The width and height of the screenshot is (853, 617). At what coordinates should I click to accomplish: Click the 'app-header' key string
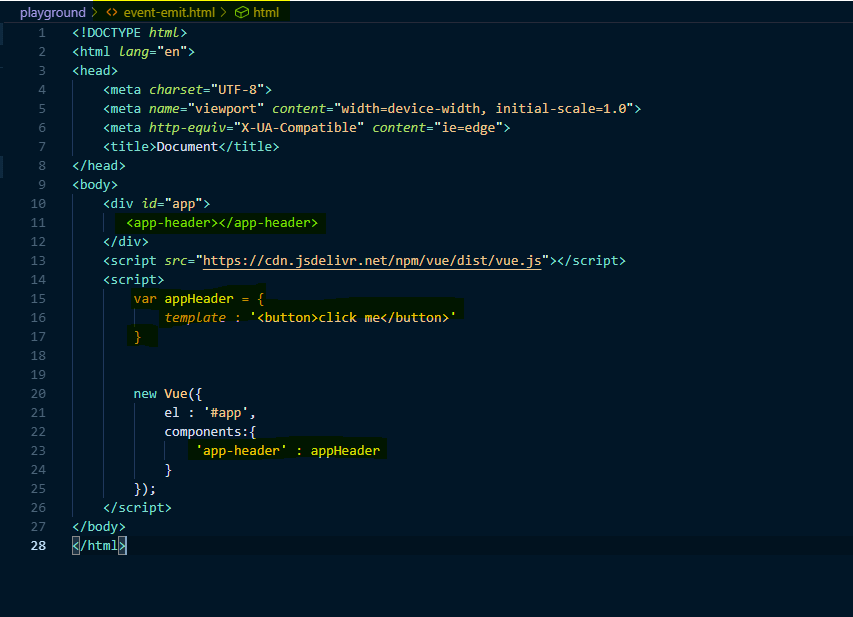tap(241, 451)
